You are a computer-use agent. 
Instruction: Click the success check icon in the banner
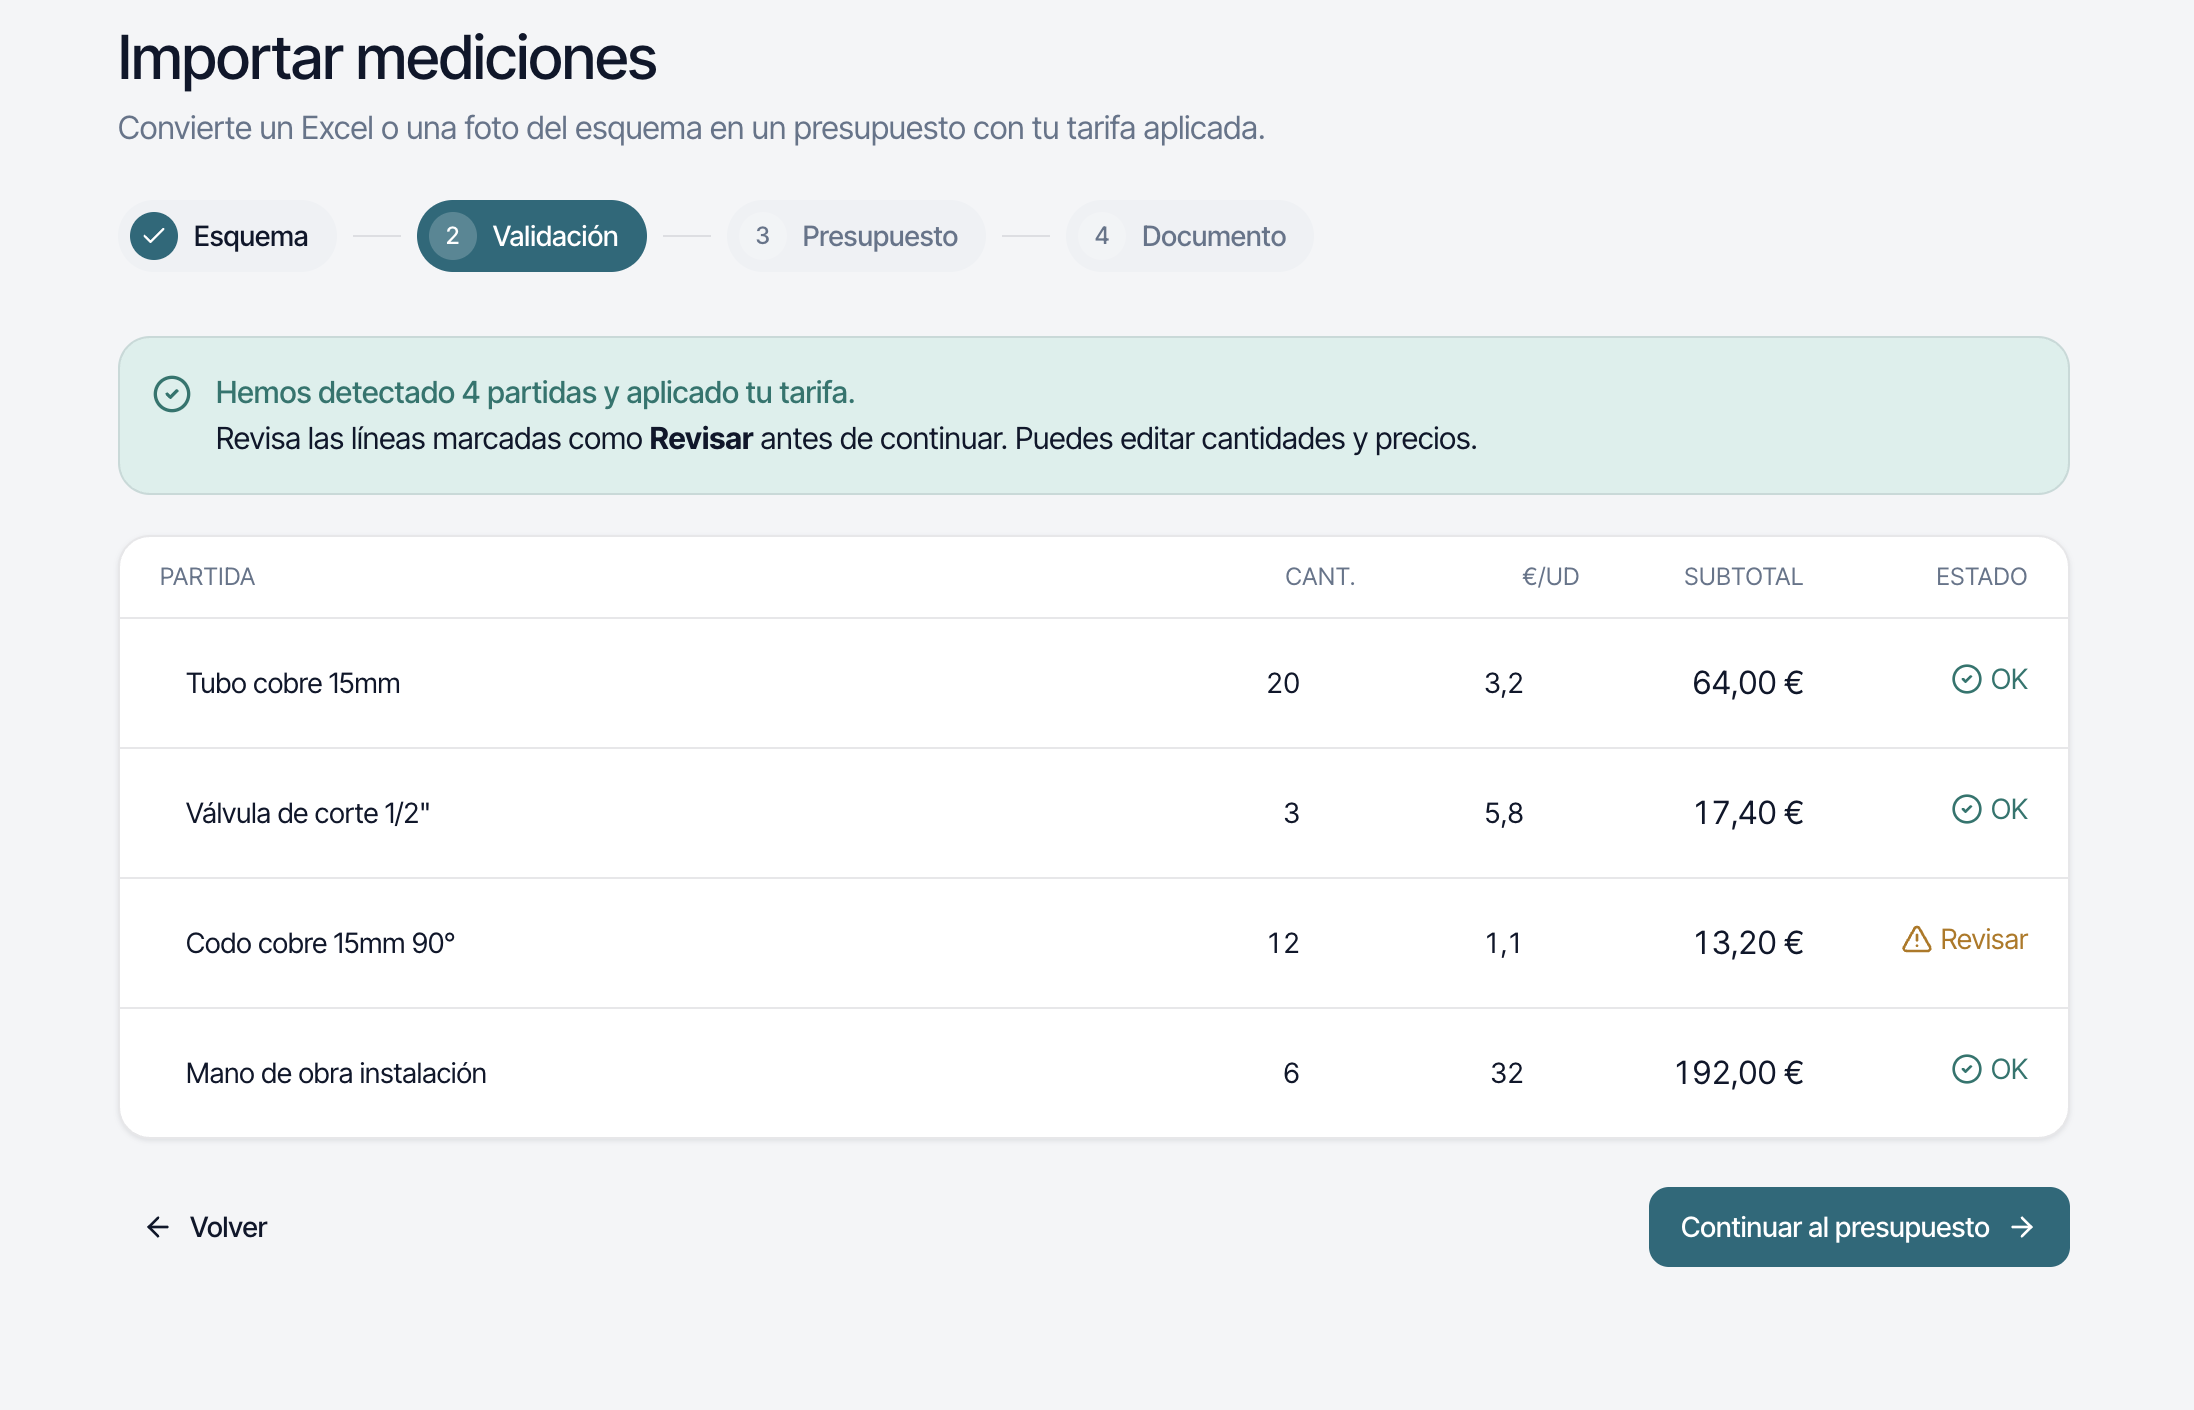(172, 394)
